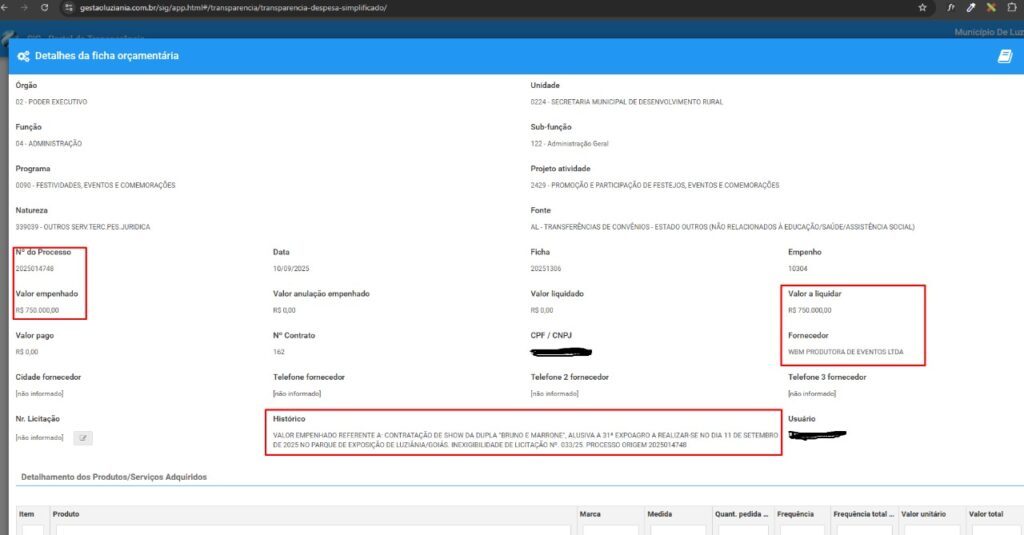Screen dimensions: 1024x535
Task: Bookmark this page with the star icon
Action: coord(922,7)
